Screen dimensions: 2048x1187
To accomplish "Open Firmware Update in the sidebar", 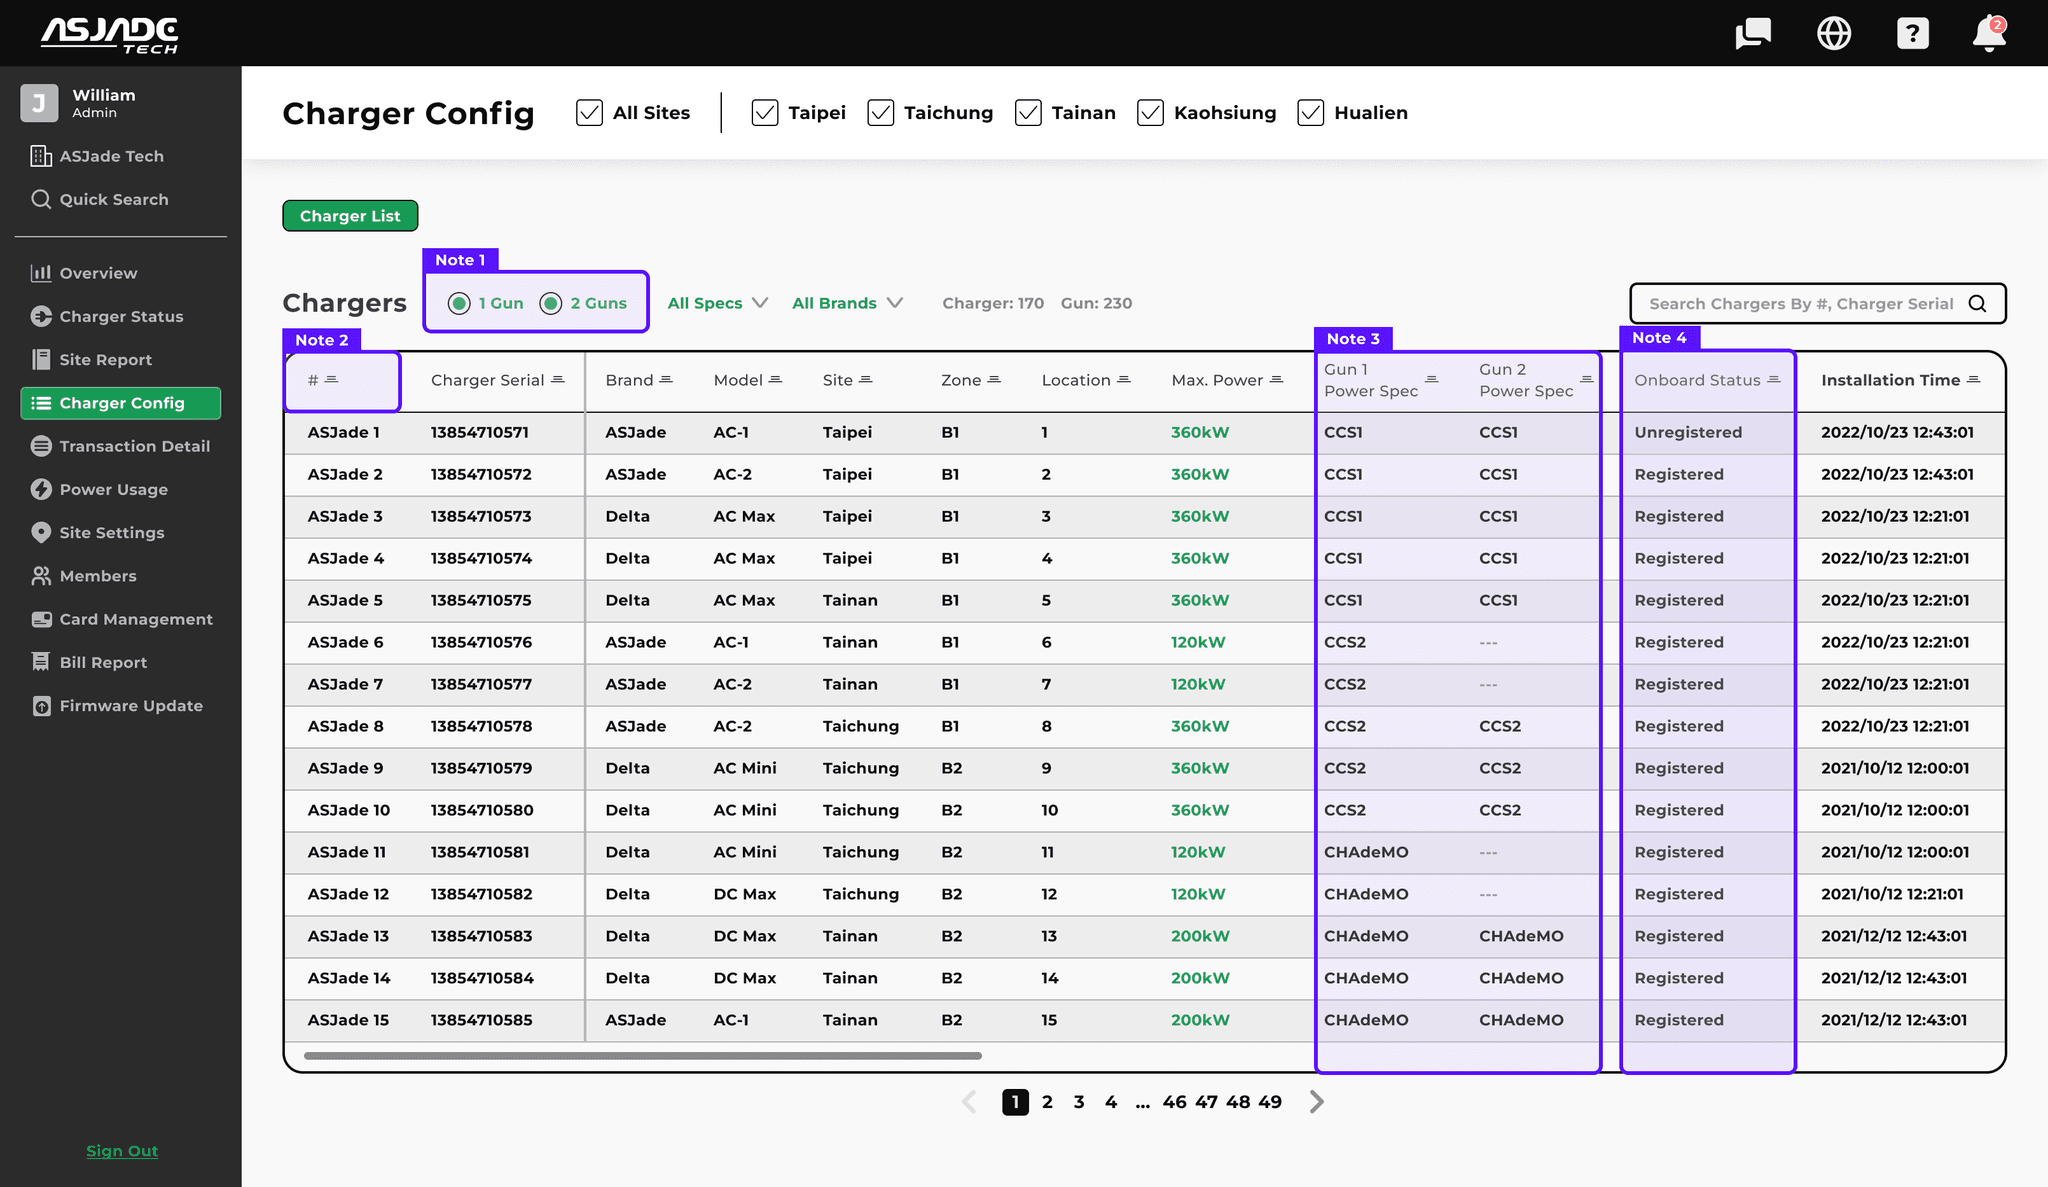I will tap(130, 706).
